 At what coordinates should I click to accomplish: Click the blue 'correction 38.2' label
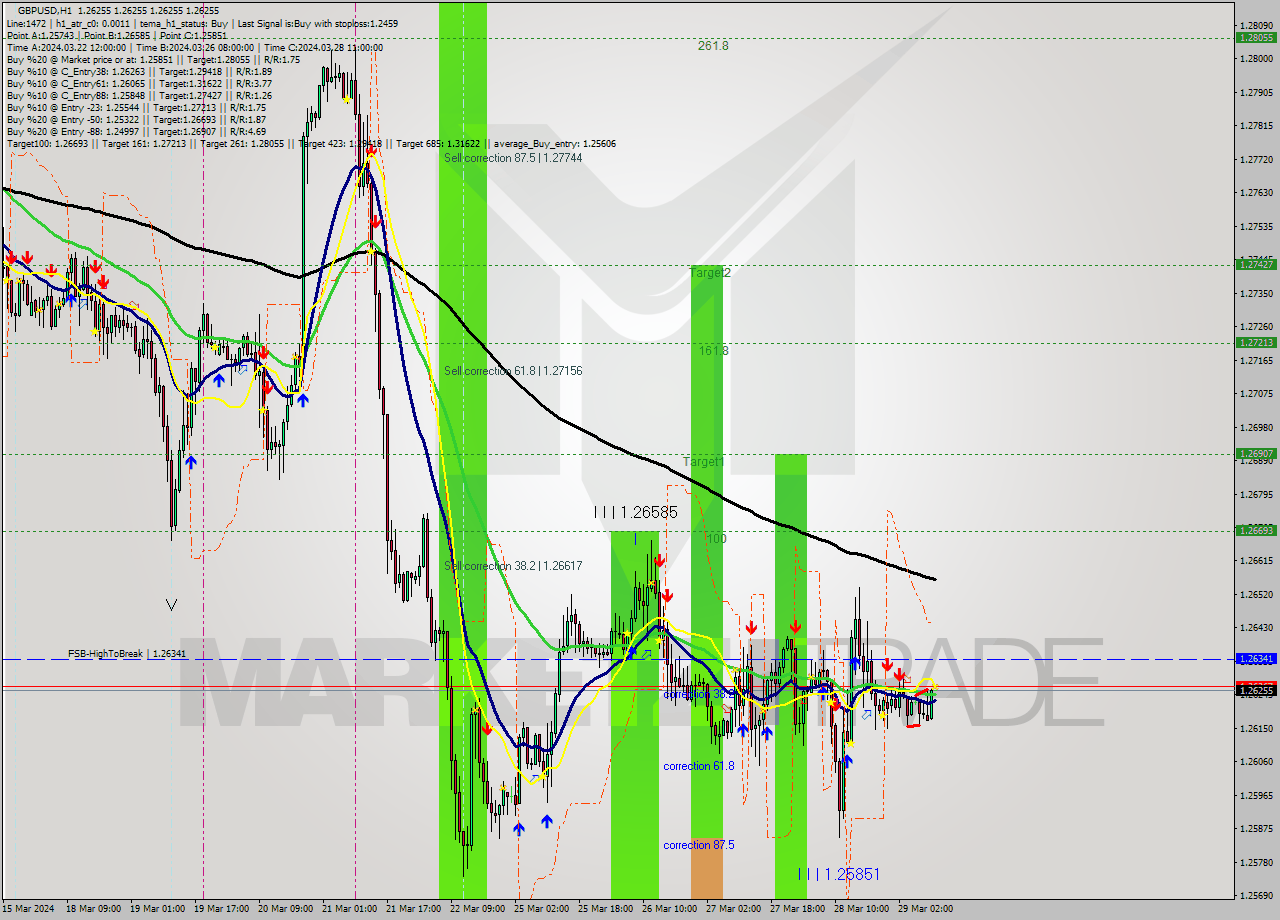(699, 694)
